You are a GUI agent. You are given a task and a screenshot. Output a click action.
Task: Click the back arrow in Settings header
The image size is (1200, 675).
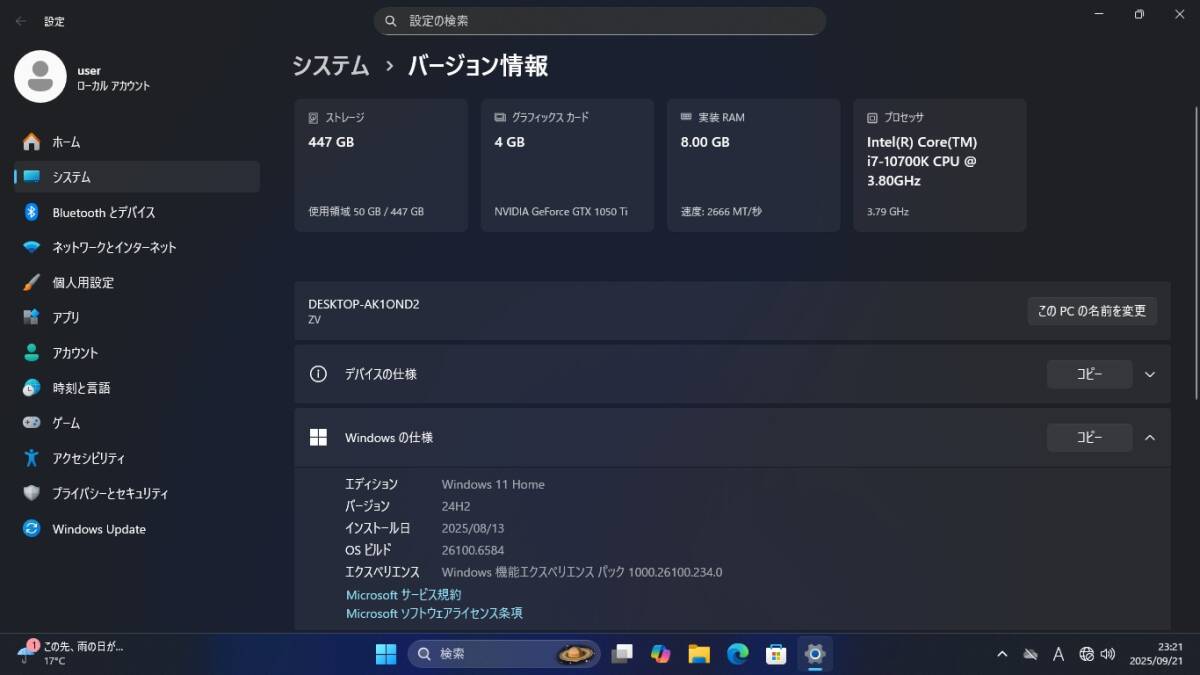coord(21,21)
